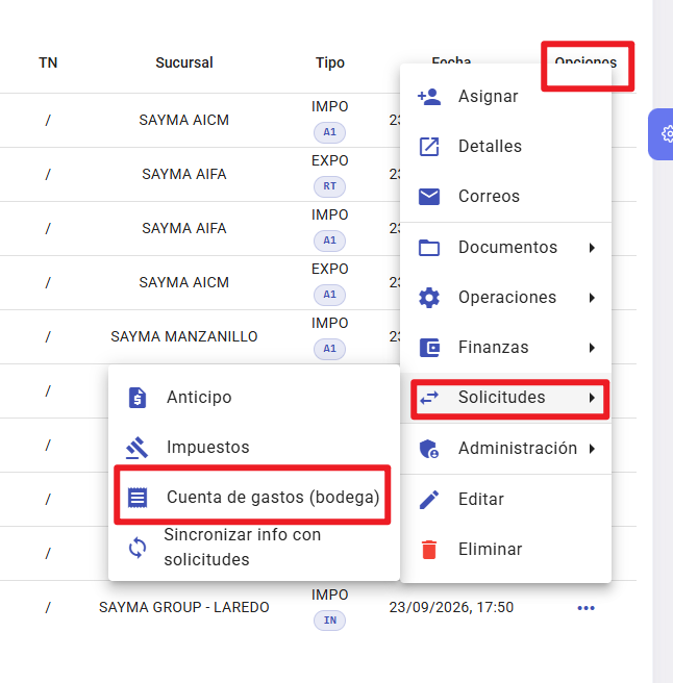673x683 pixels.
Task: Click the Sincronizar refresh-arrows icon
Action: pyautogui.click(x=137, y=548)
